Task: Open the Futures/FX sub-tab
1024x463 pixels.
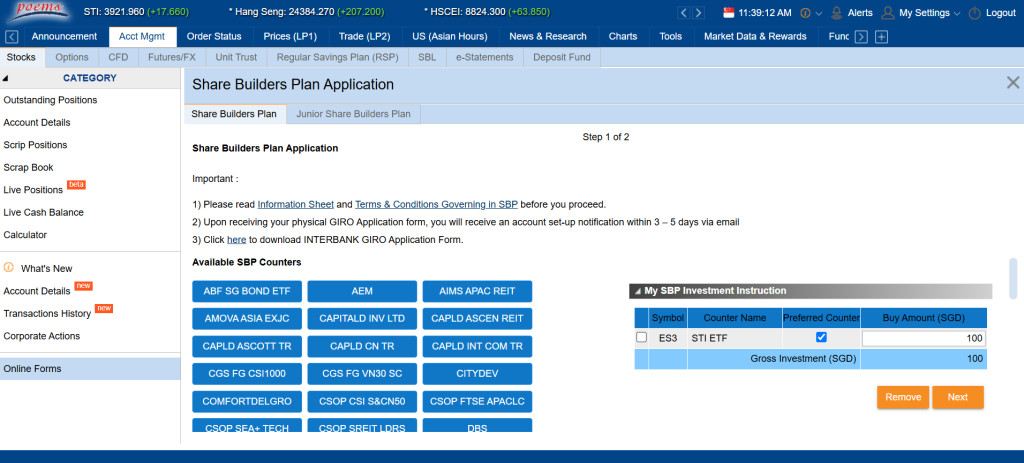Action: click(x=172, y=57)
